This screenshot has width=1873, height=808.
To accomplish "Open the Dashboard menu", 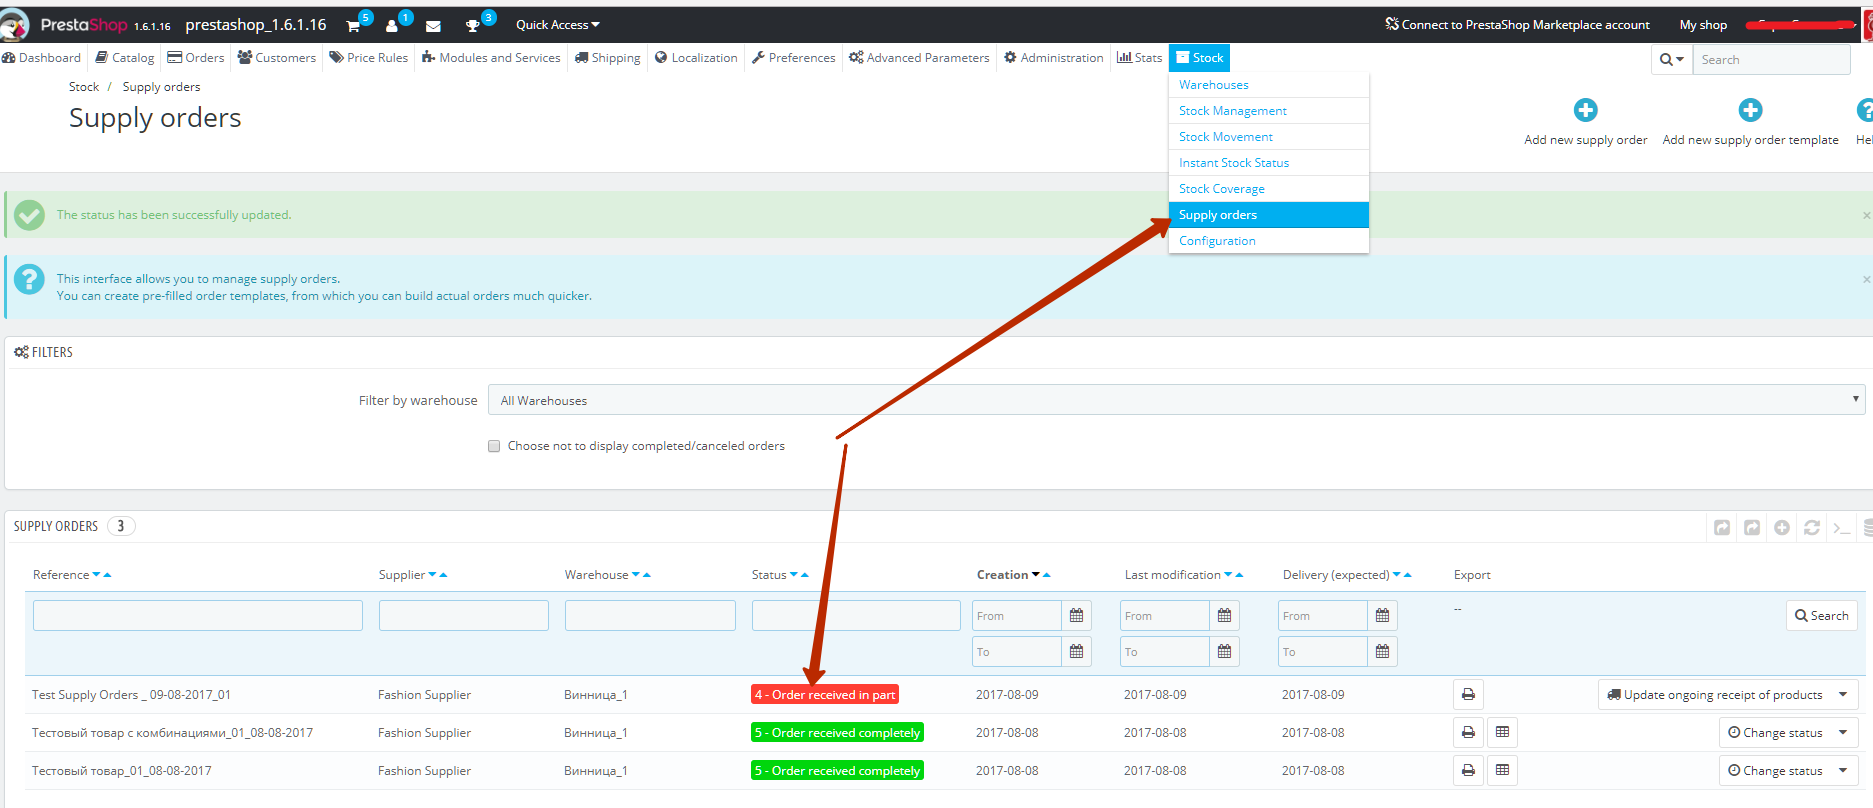I will (42, 58).
